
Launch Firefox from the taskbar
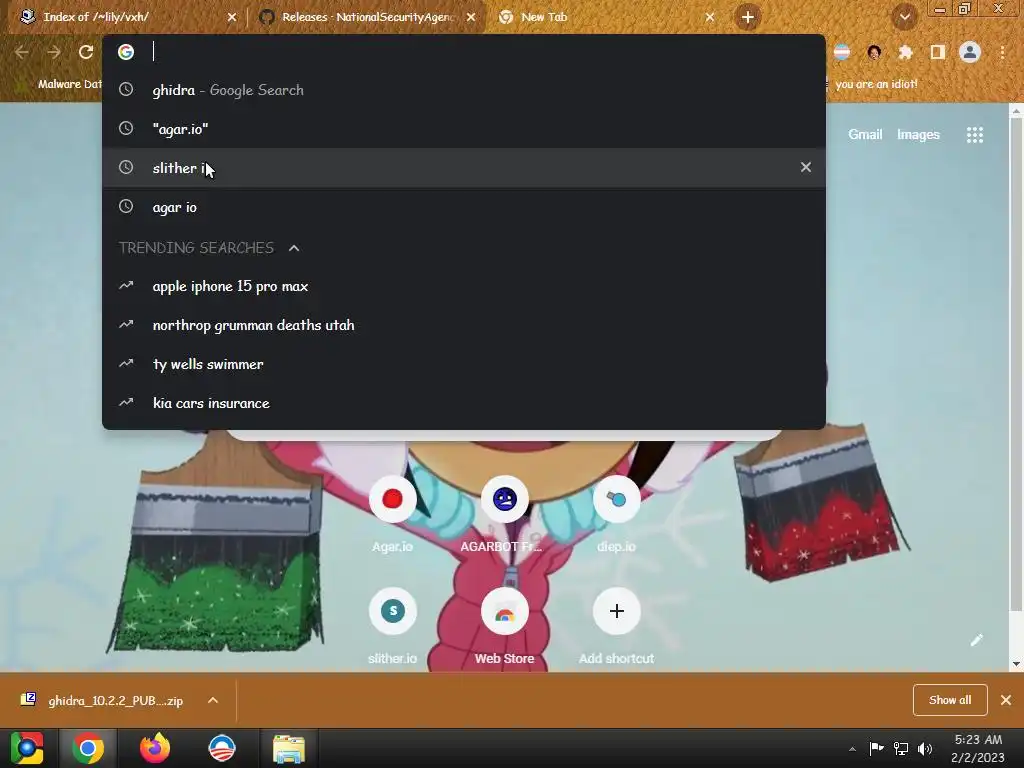pos(155,748)
